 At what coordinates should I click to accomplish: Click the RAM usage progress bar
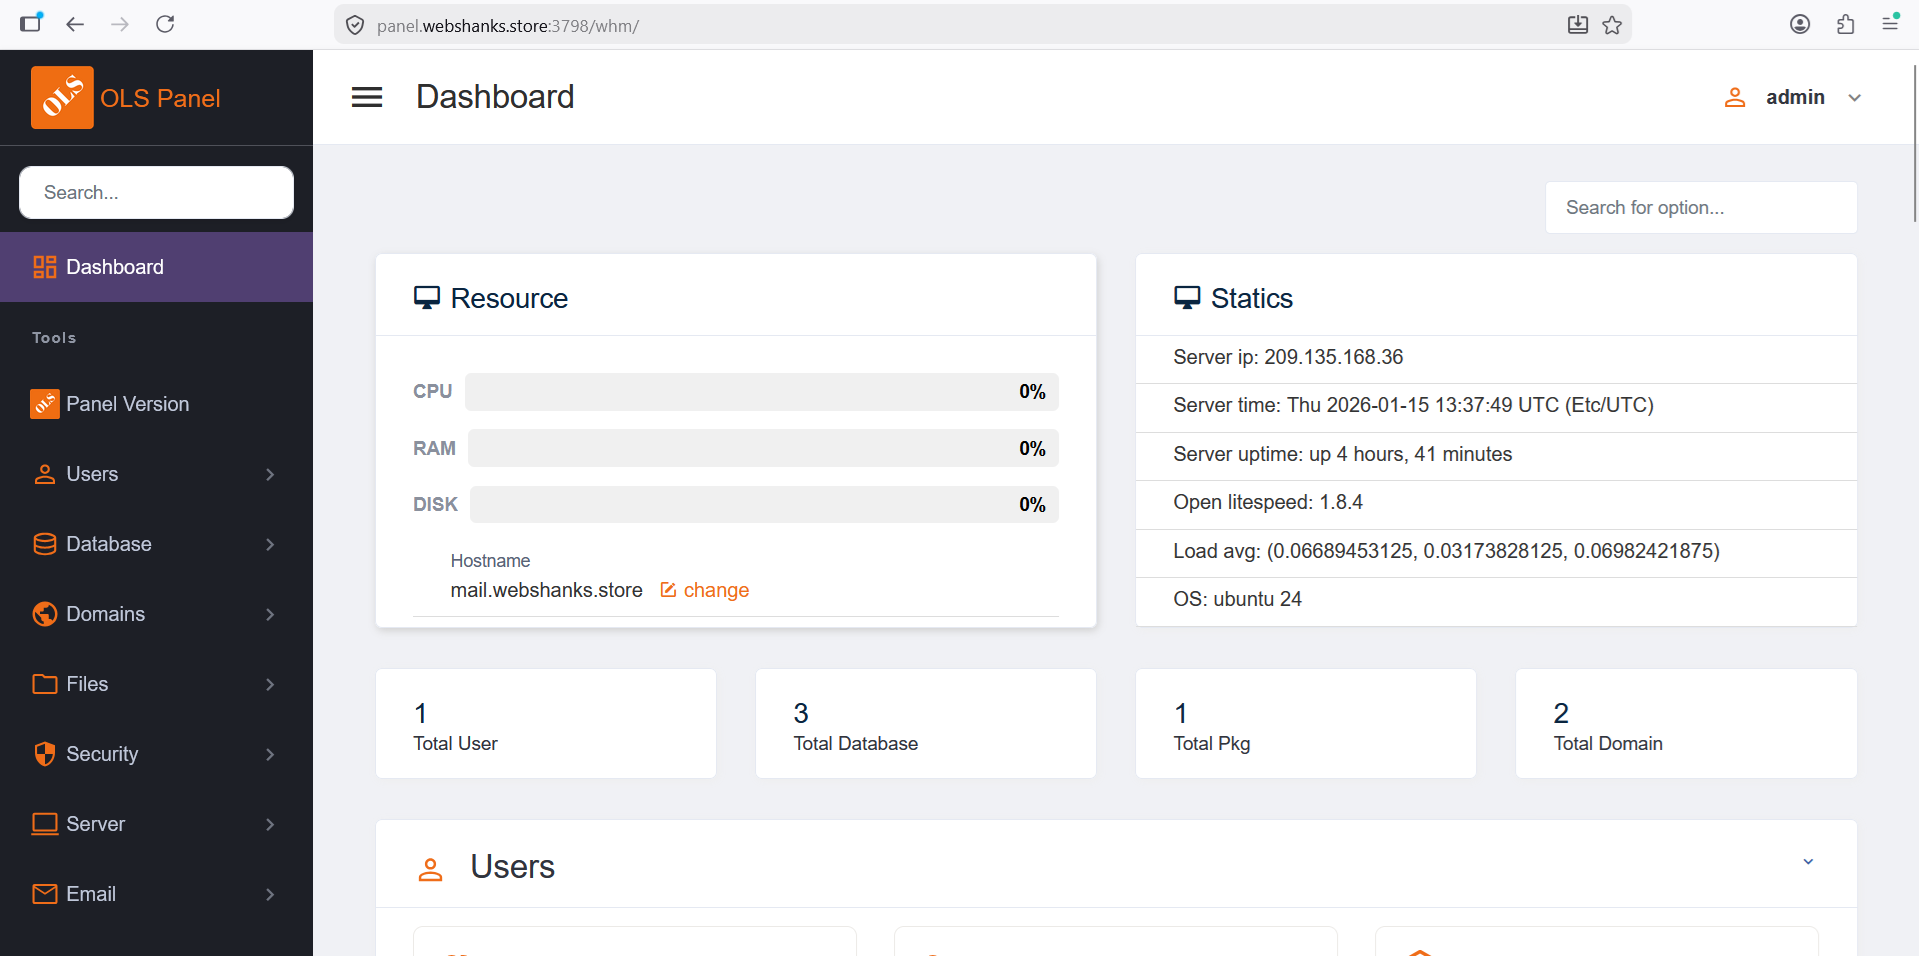[x=763, y=448]
